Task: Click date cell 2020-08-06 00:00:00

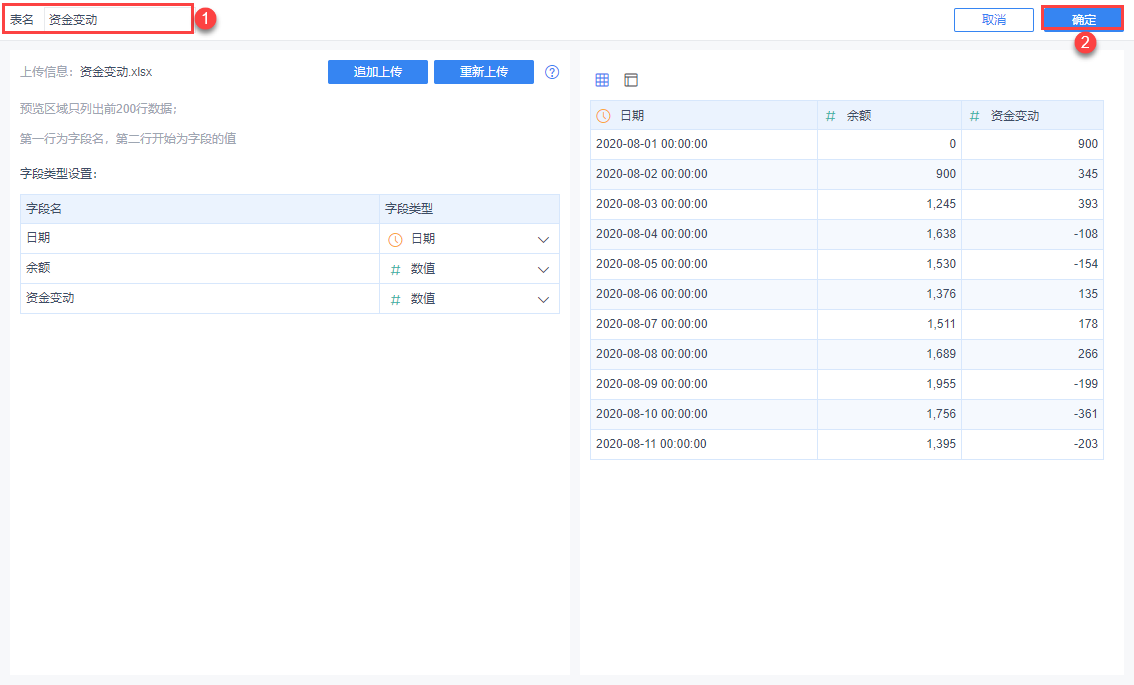Action: click(704, 294)
